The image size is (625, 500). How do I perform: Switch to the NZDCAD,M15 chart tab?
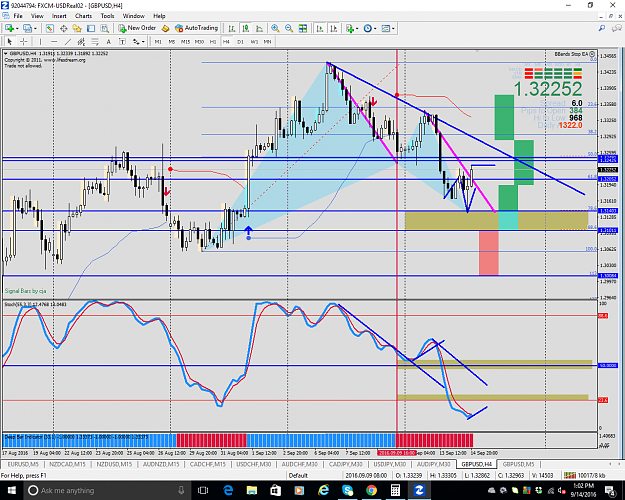click(x=67, y=464)
